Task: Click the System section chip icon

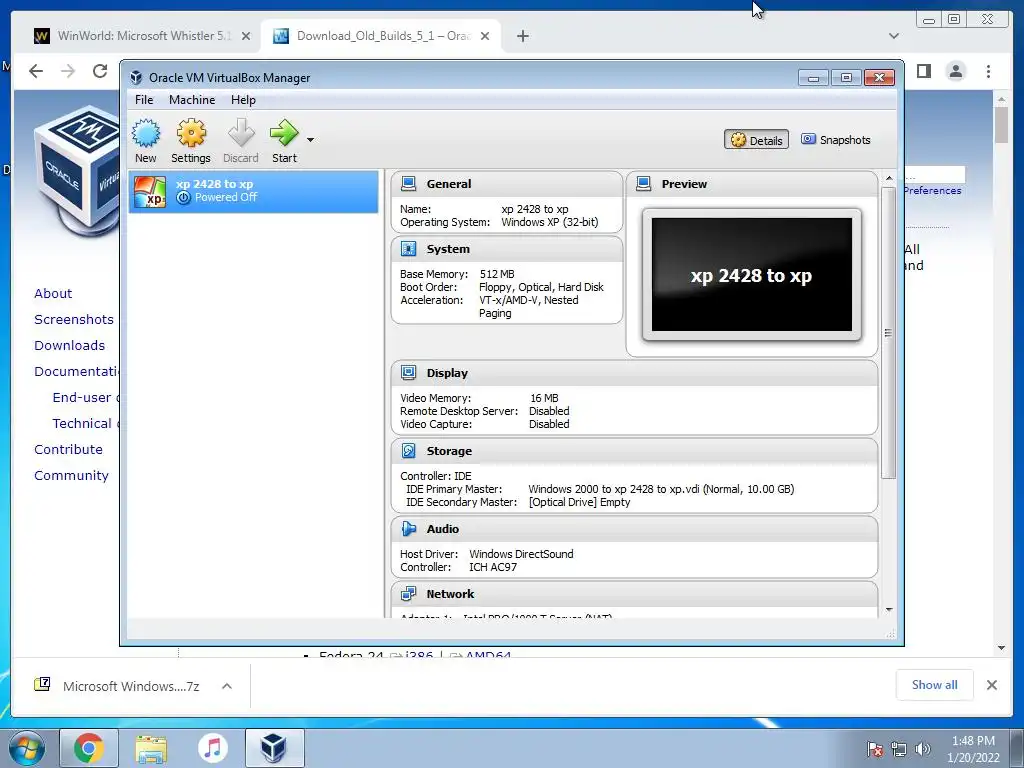Action: point(409,249)
